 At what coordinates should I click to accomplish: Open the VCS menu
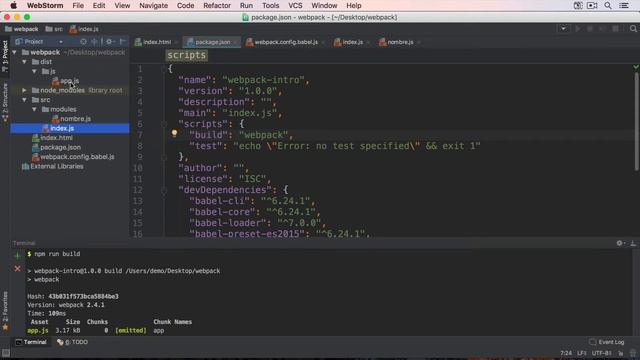point(295,6)
